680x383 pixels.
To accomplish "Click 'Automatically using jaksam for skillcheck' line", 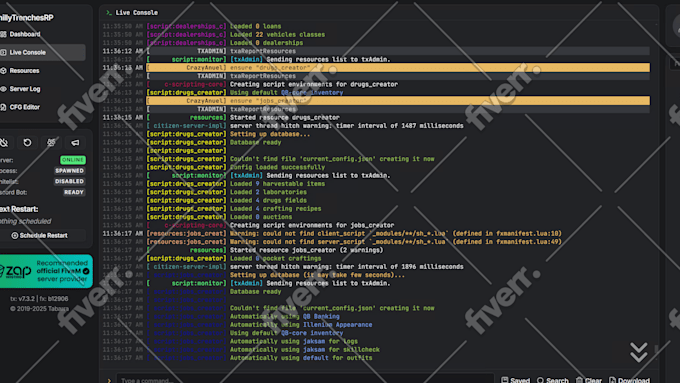I will point(304,350).
